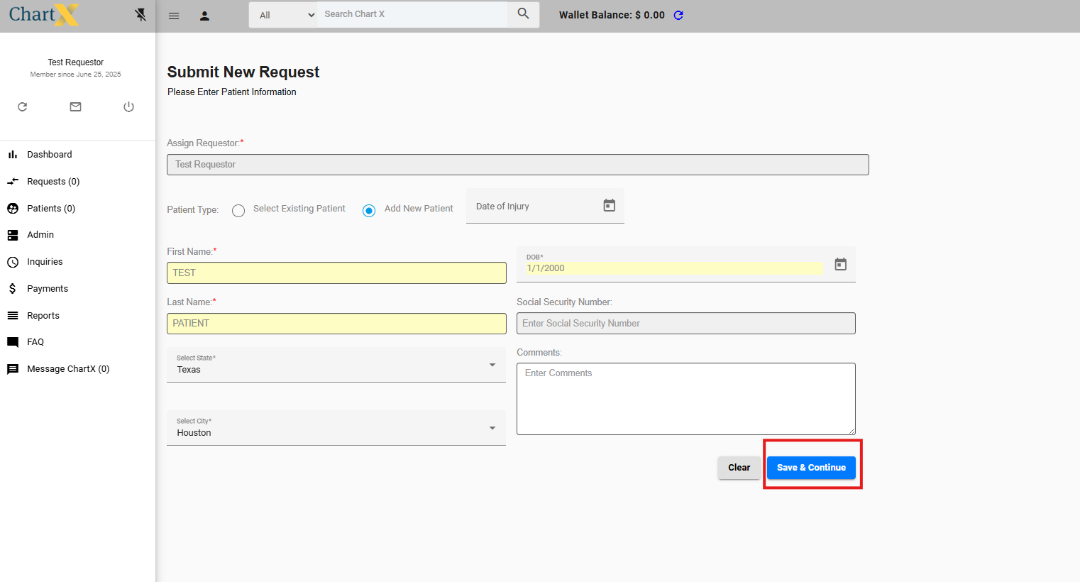
Task: Open the Date of Injury calendar picker
Action: click(609, 206)
